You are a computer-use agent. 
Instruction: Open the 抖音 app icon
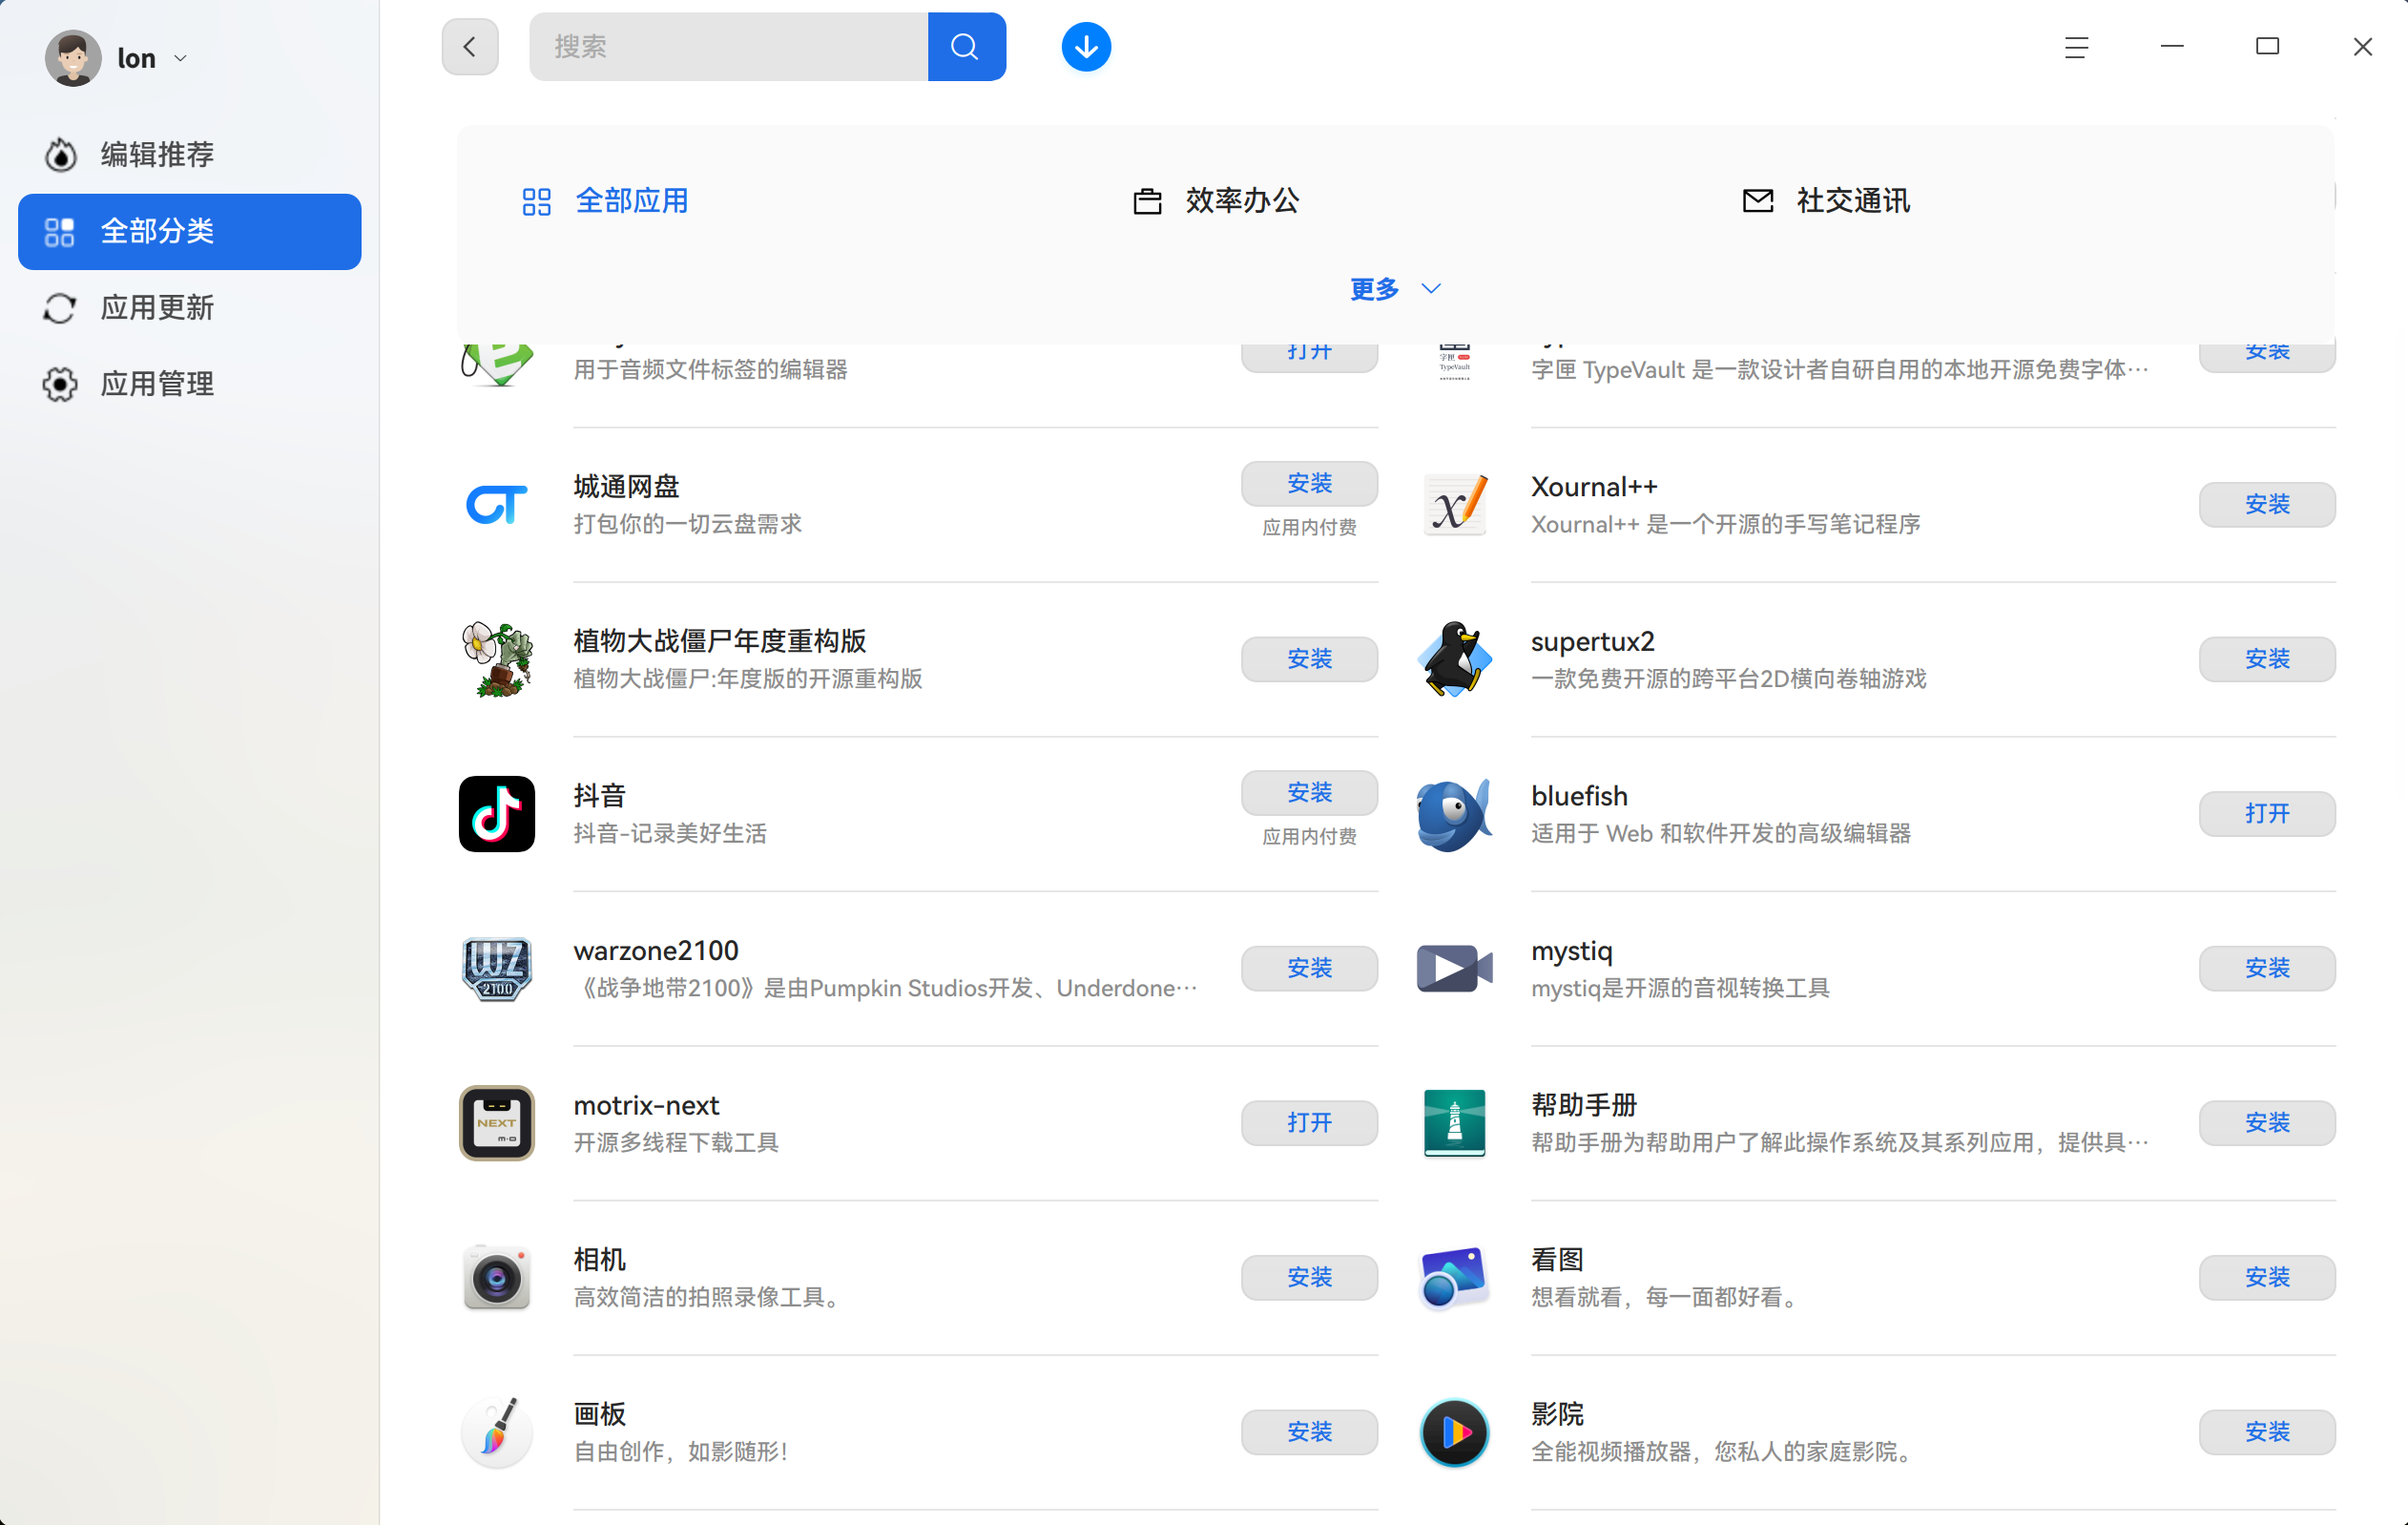496,814
